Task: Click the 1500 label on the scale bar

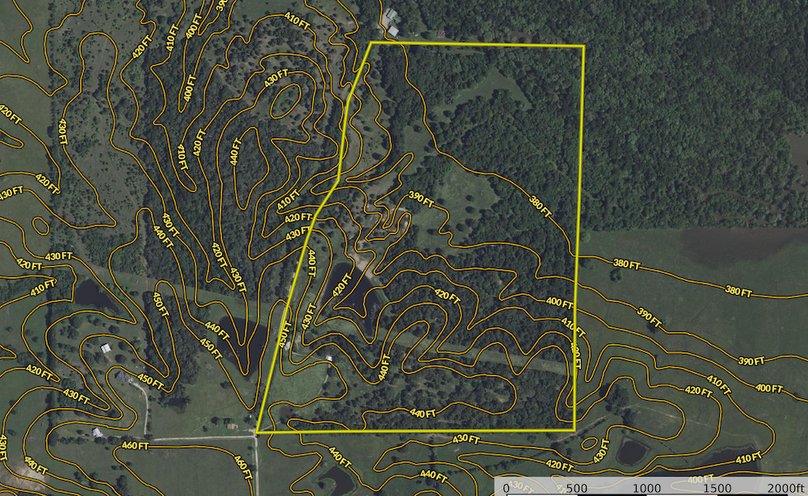Action: pos(717,488)
